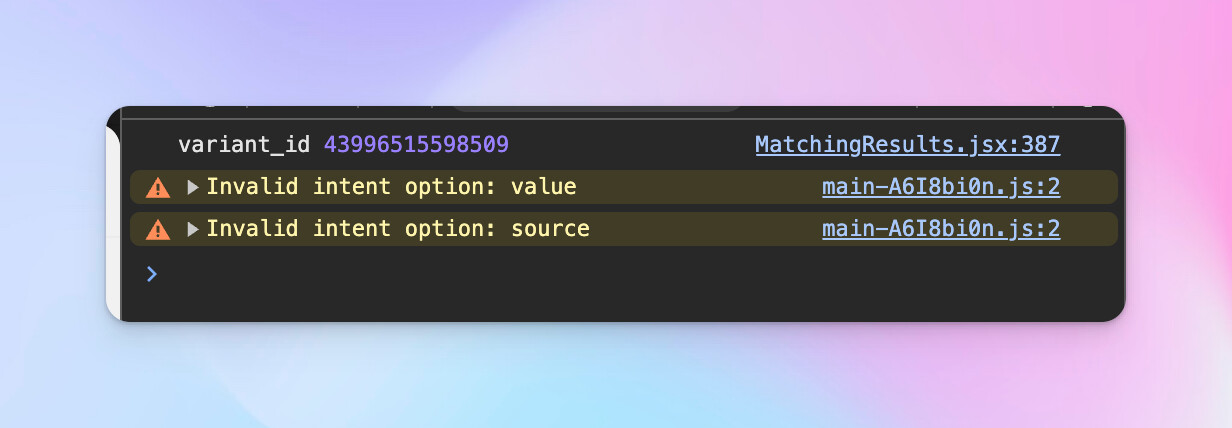
Task: Expand the 'Invalid intent option: source' warning
Action: coord(193,229)
